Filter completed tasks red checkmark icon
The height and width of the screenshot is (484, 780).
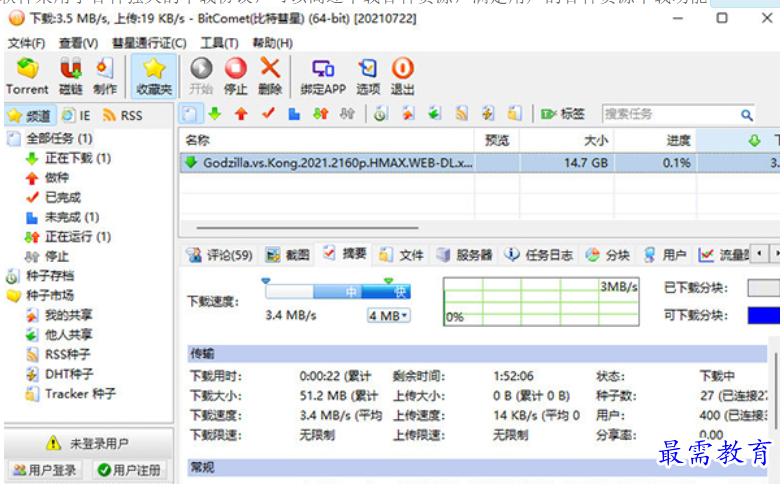[268, 114]
